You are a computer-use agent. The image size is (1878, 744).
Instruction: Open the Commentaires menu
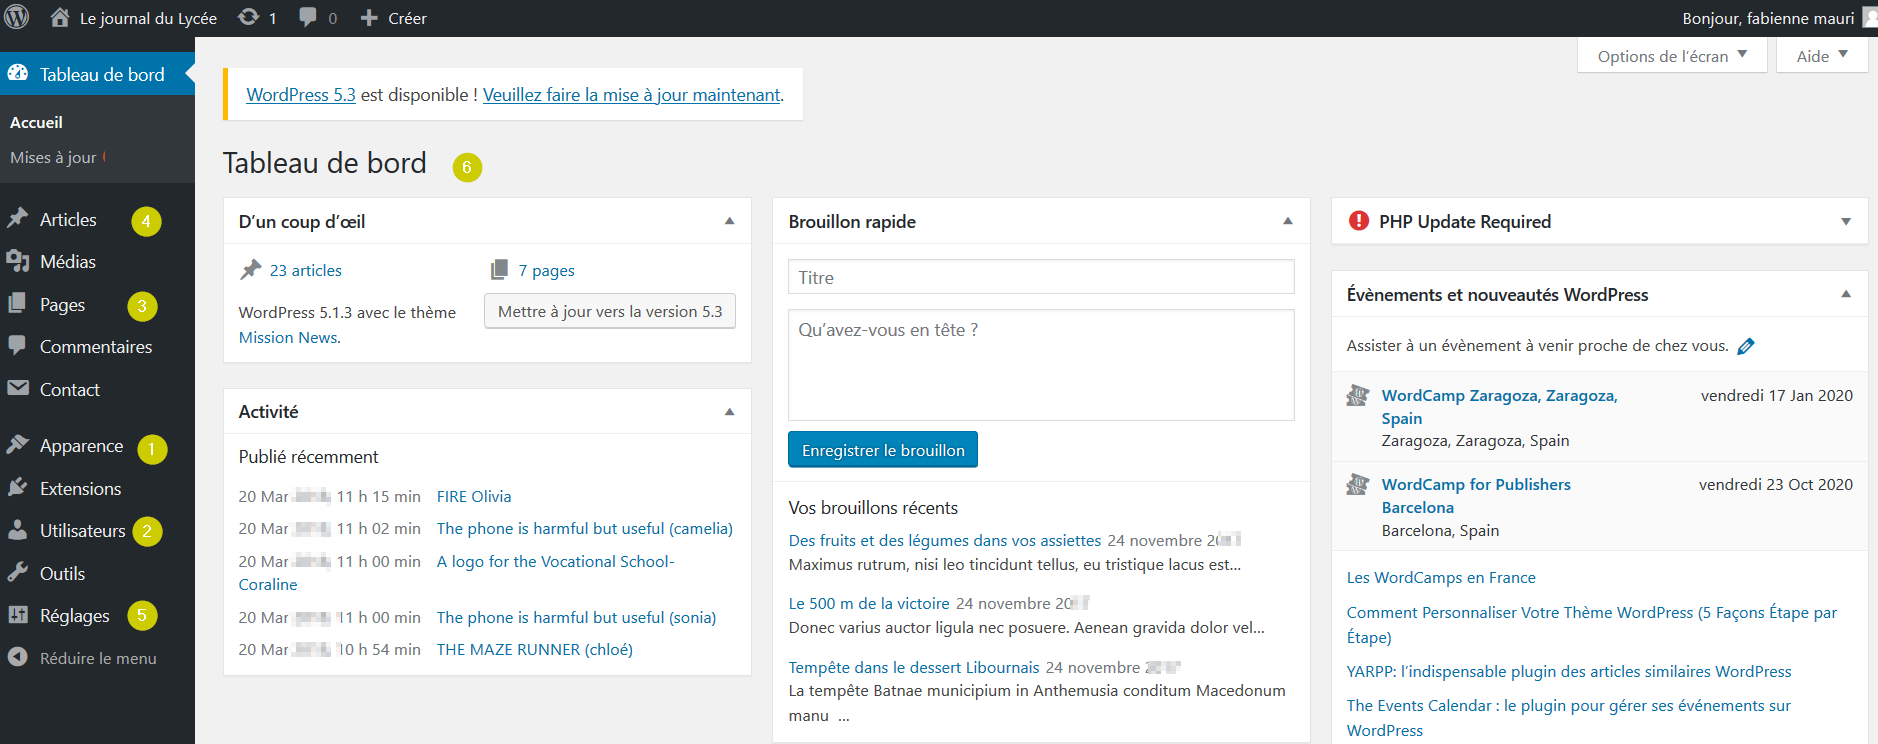(x=97, y=346)
